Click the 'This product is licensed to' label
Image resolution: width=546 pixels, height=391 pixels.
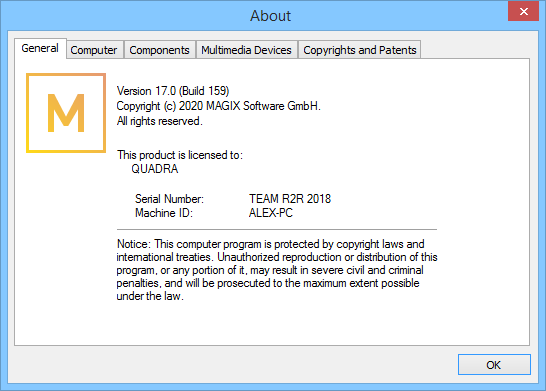point(180,155)
